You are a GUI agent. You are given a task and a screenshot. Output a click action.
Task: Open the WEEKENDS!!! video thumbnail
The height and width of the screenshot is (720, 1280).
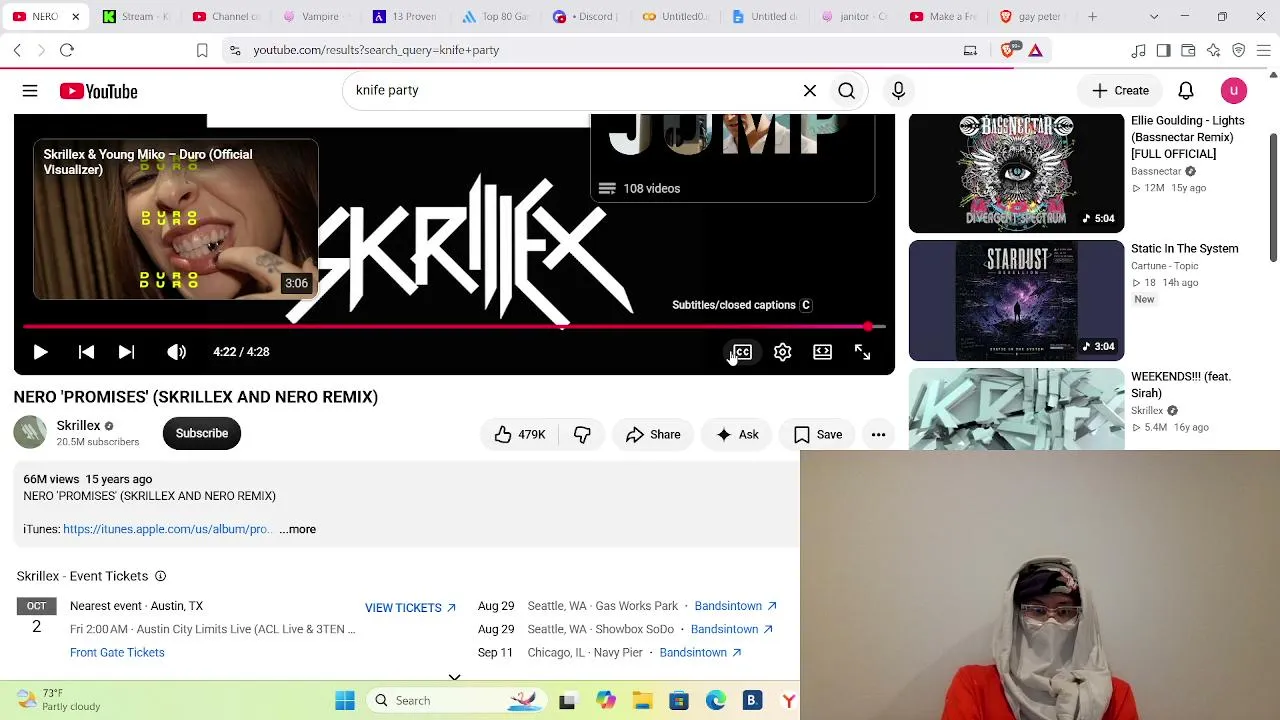point(1016,409)
